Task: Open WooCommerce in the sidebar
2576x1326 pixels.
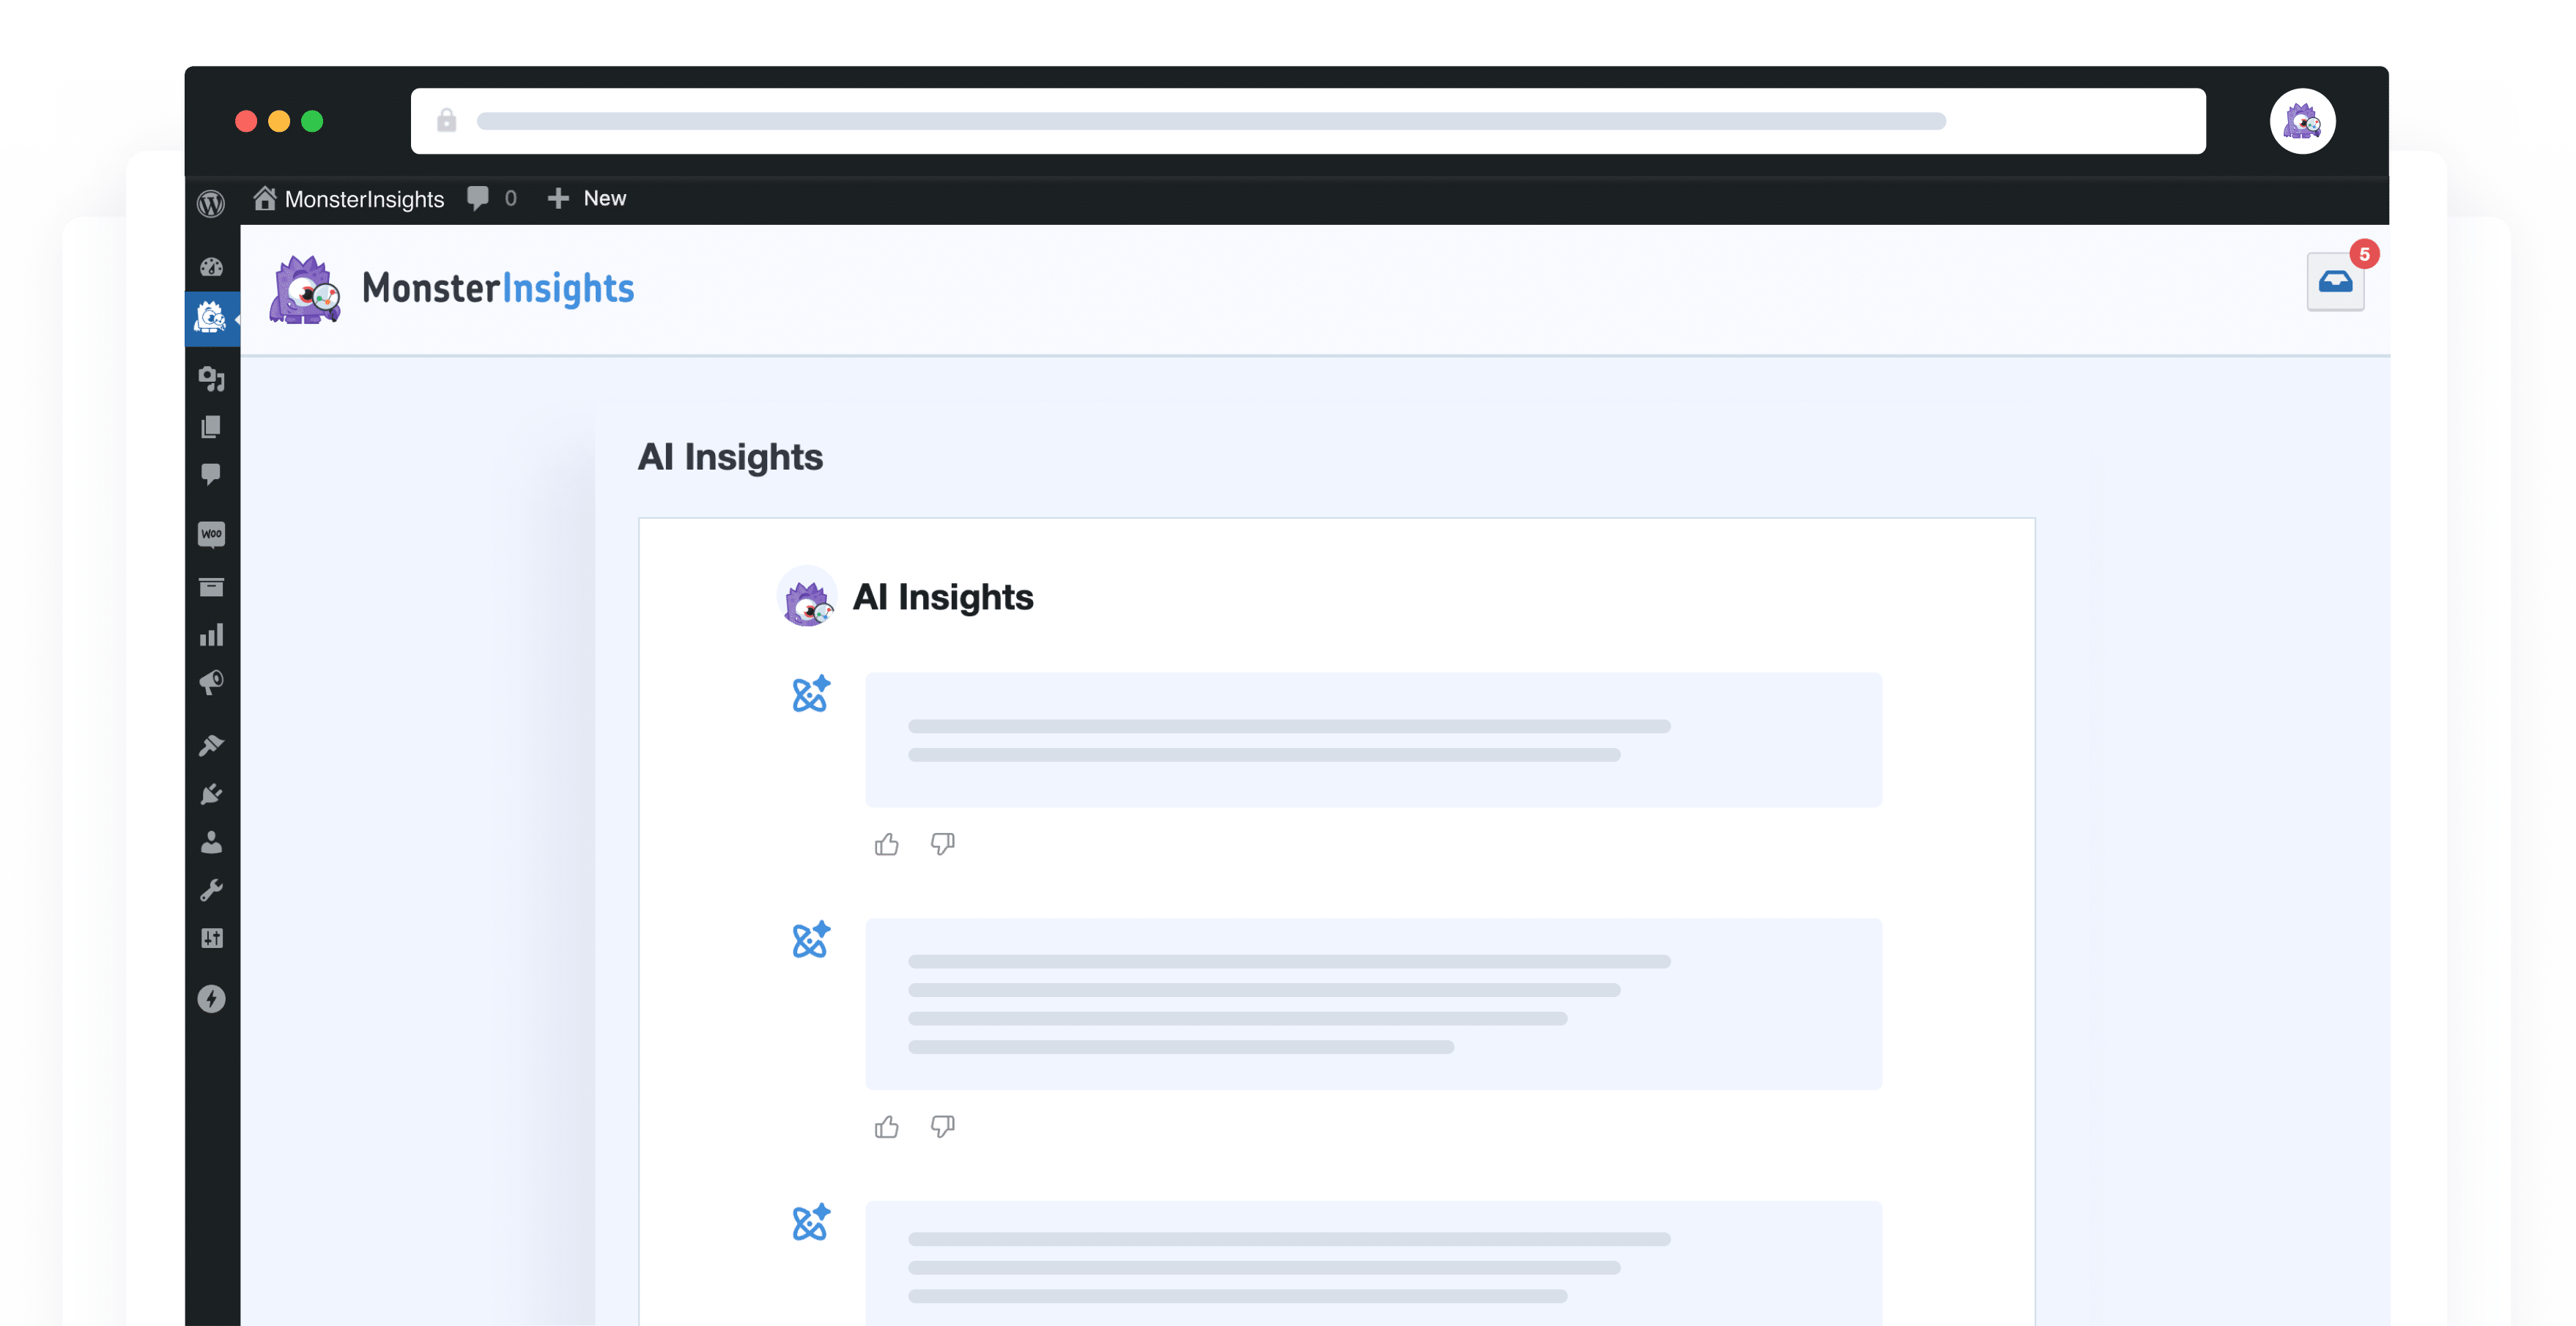Action: click(211, 534)
